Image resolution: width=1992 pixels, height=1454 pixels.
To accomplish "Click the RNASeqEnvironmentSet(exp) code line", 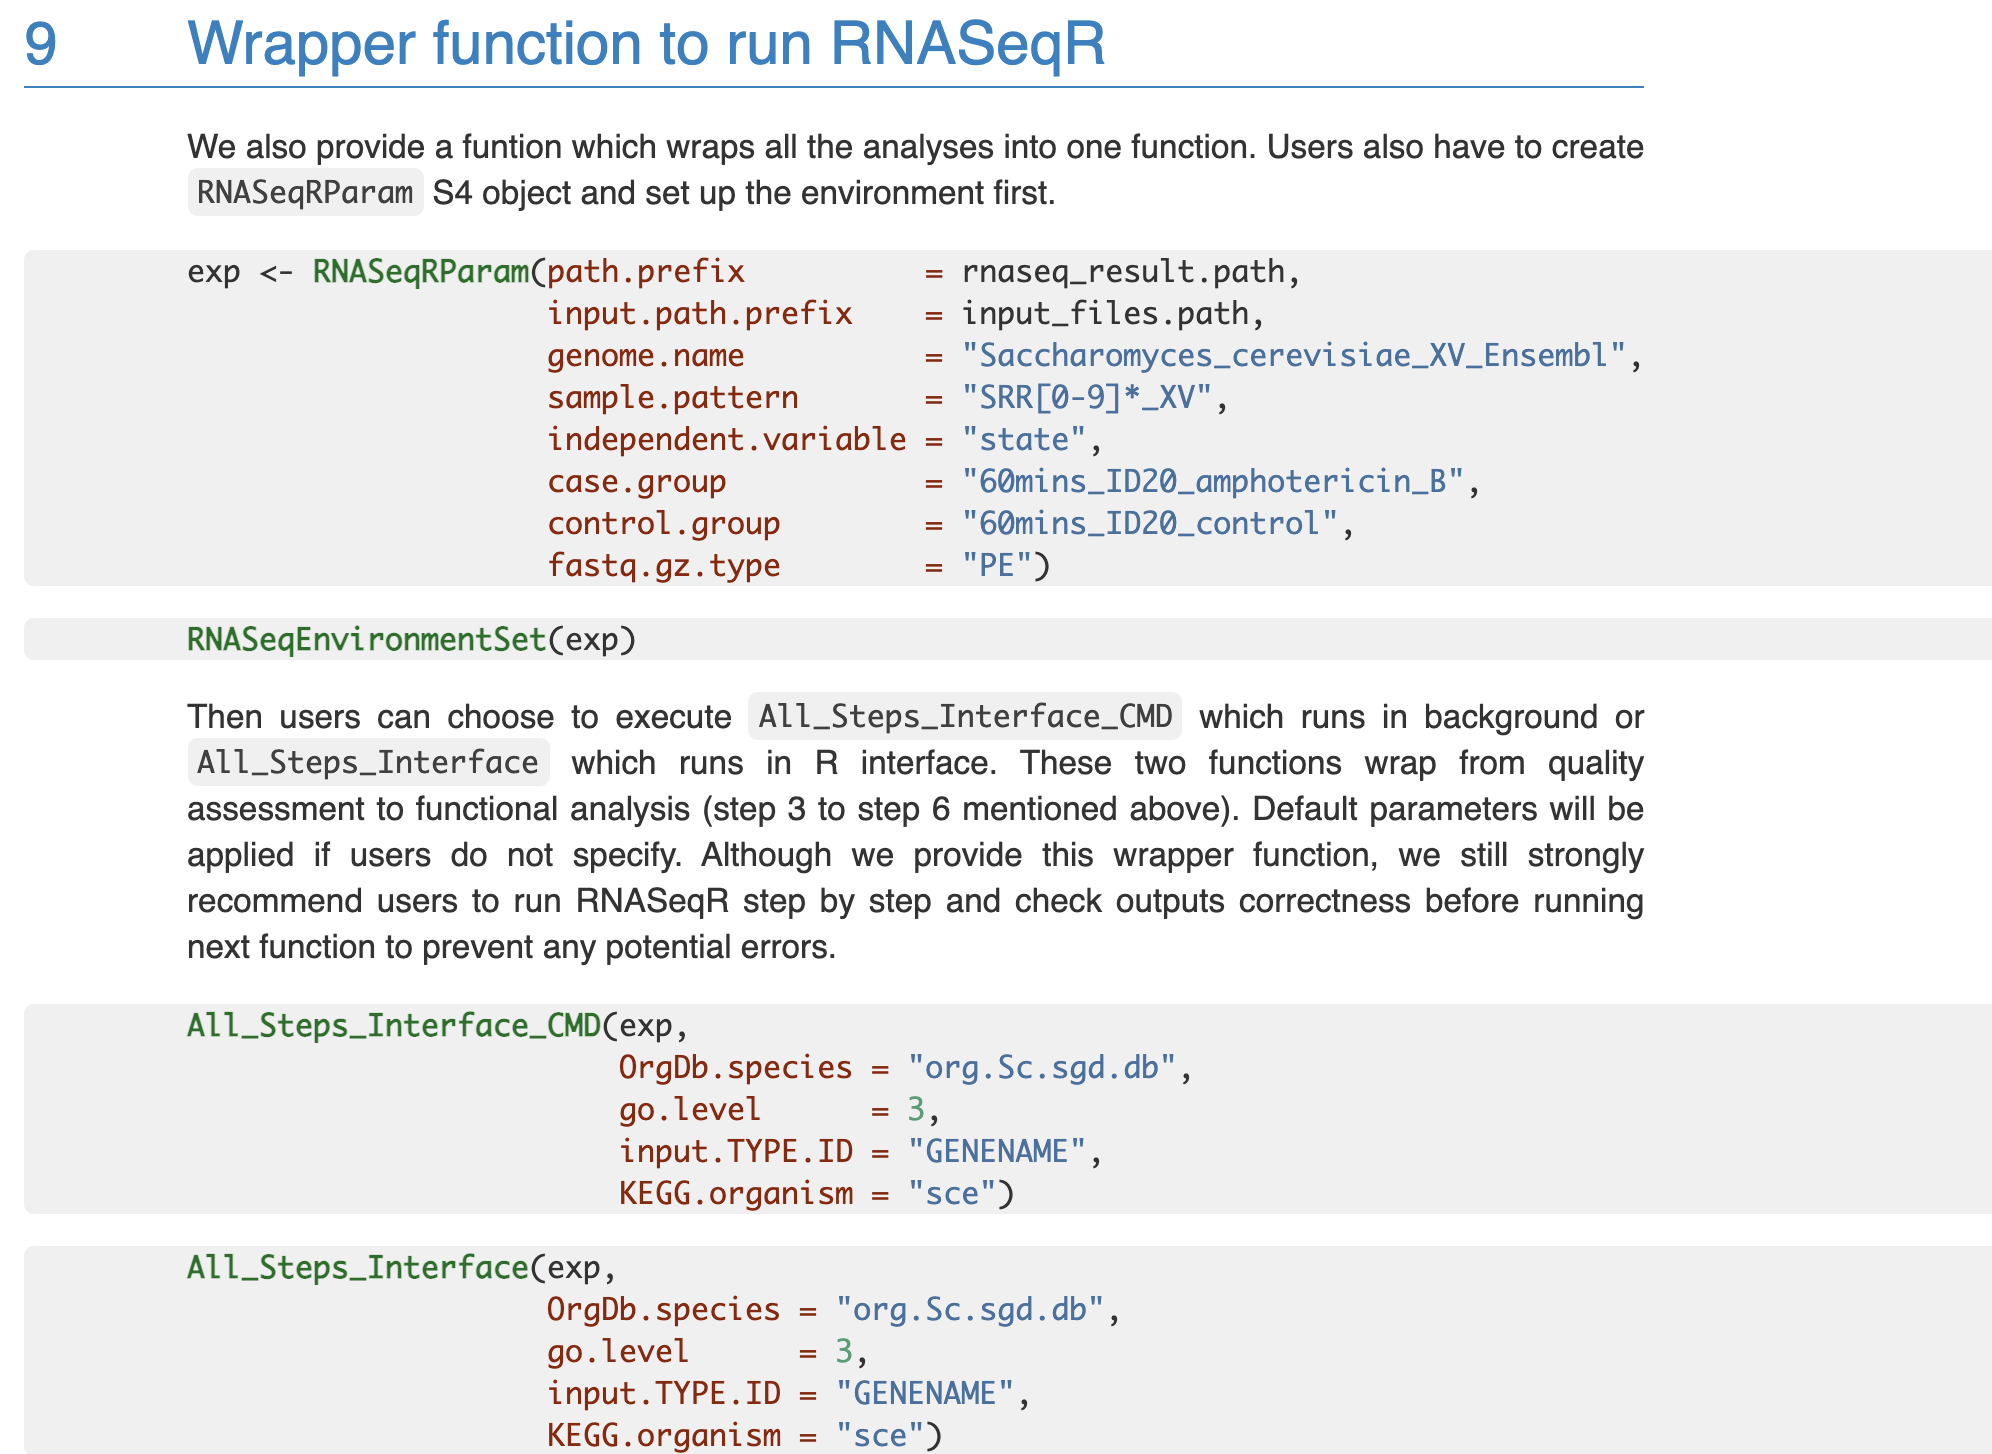I will (412, 640).
